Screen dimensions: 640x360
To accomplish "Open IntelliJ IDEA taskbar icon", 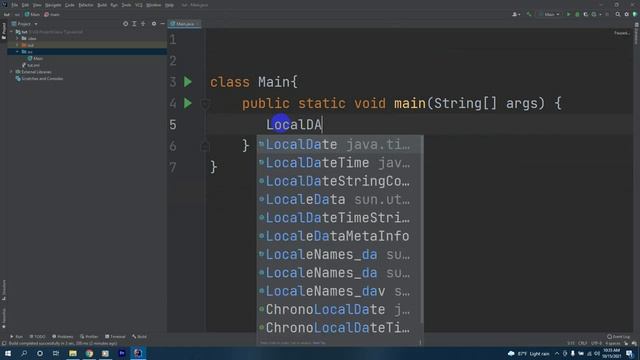I will point(138,353).
